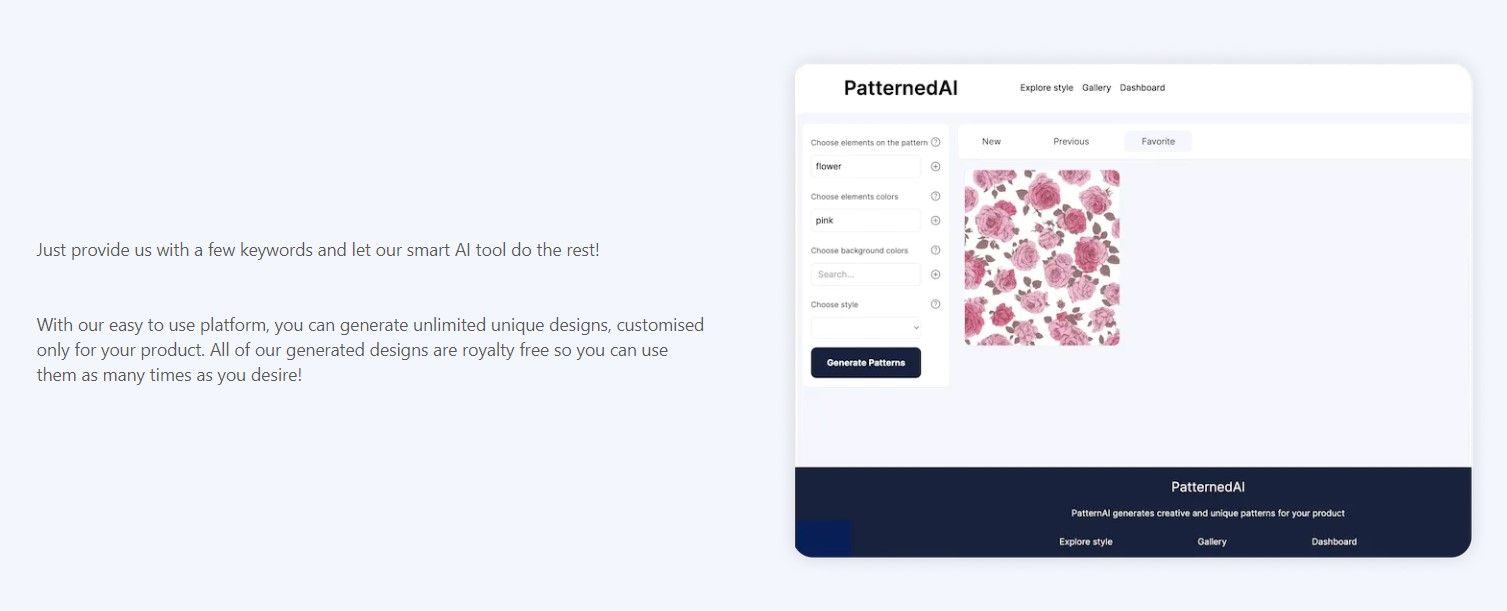Click the add icon beside pink elements color

(x=935, y=220)
